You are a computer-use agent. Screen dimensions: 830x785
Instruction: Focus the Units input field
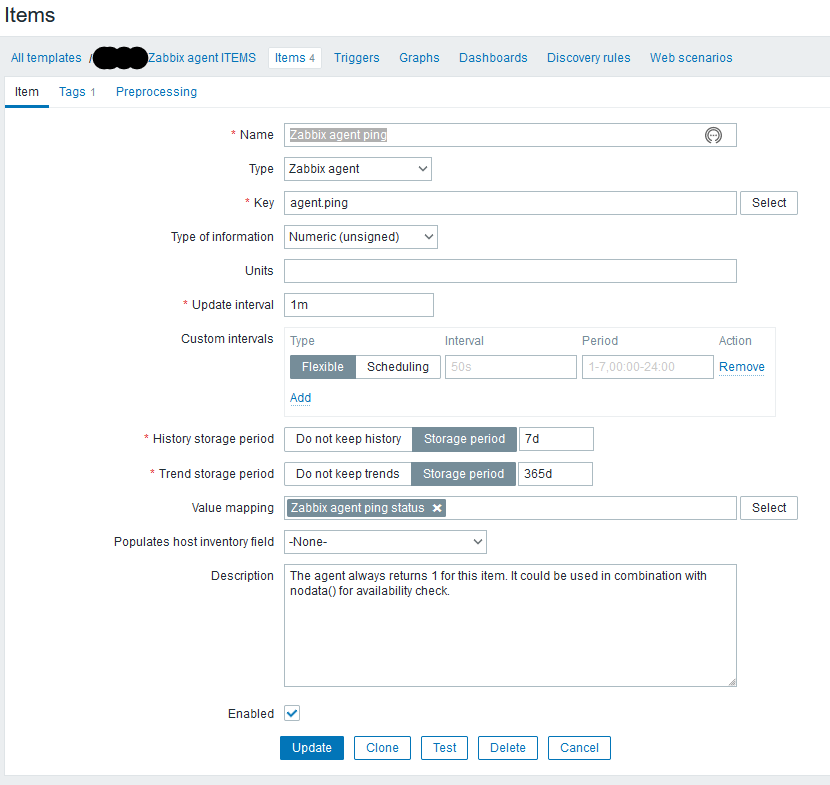pos(510,271)
